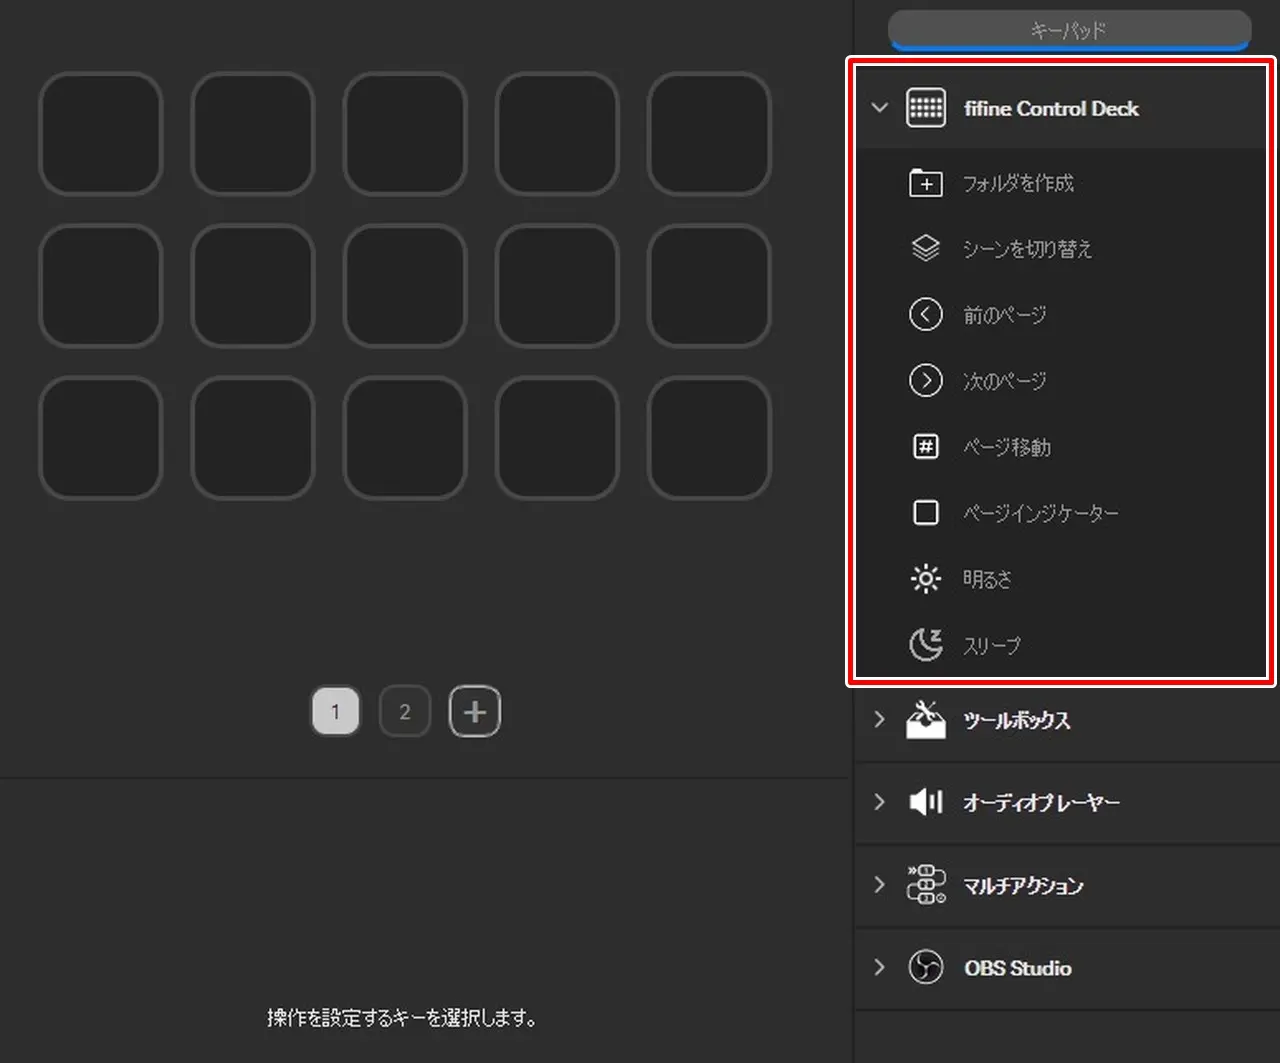
Task: Click the スリープ moon icon
Action: (x=925, y=645)
